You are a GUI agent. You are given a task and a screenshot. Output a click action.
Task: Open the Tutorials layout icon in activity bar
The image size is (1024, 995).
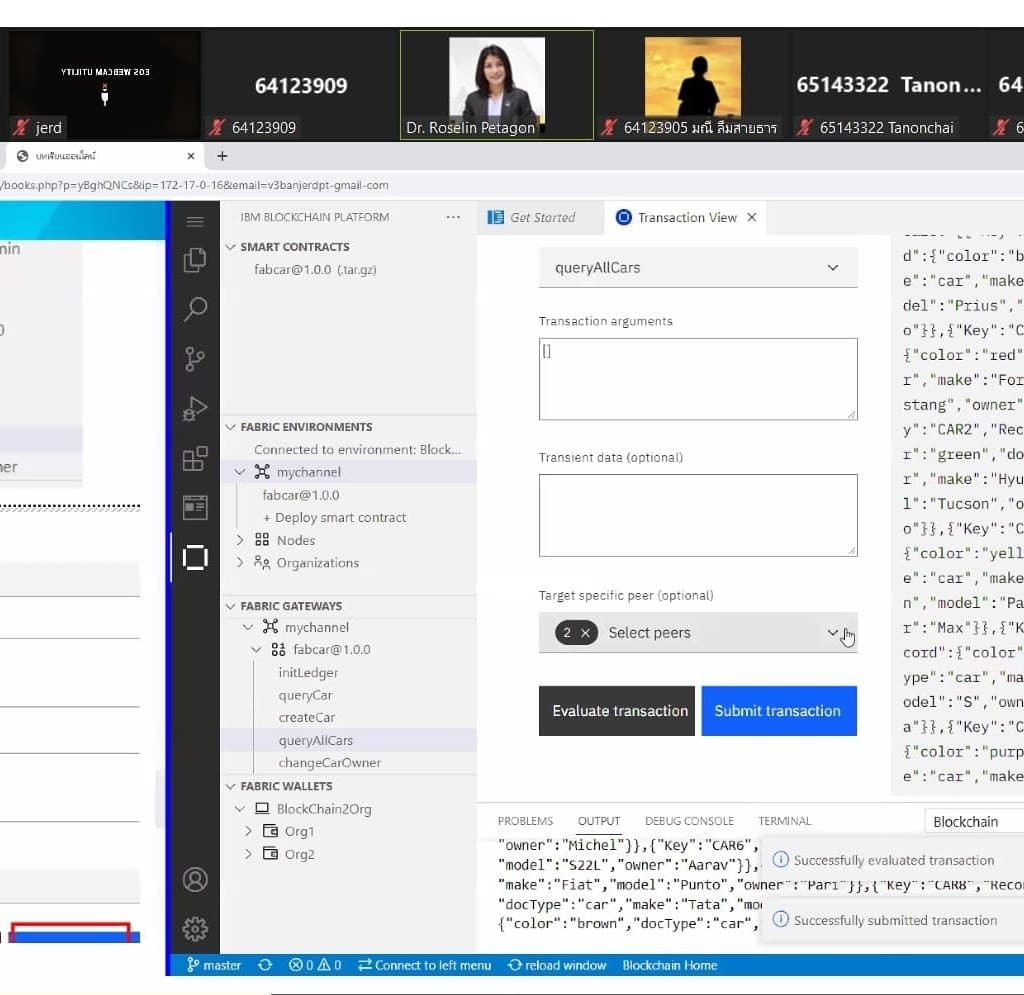pyautogui.click(x=195, y=507)
